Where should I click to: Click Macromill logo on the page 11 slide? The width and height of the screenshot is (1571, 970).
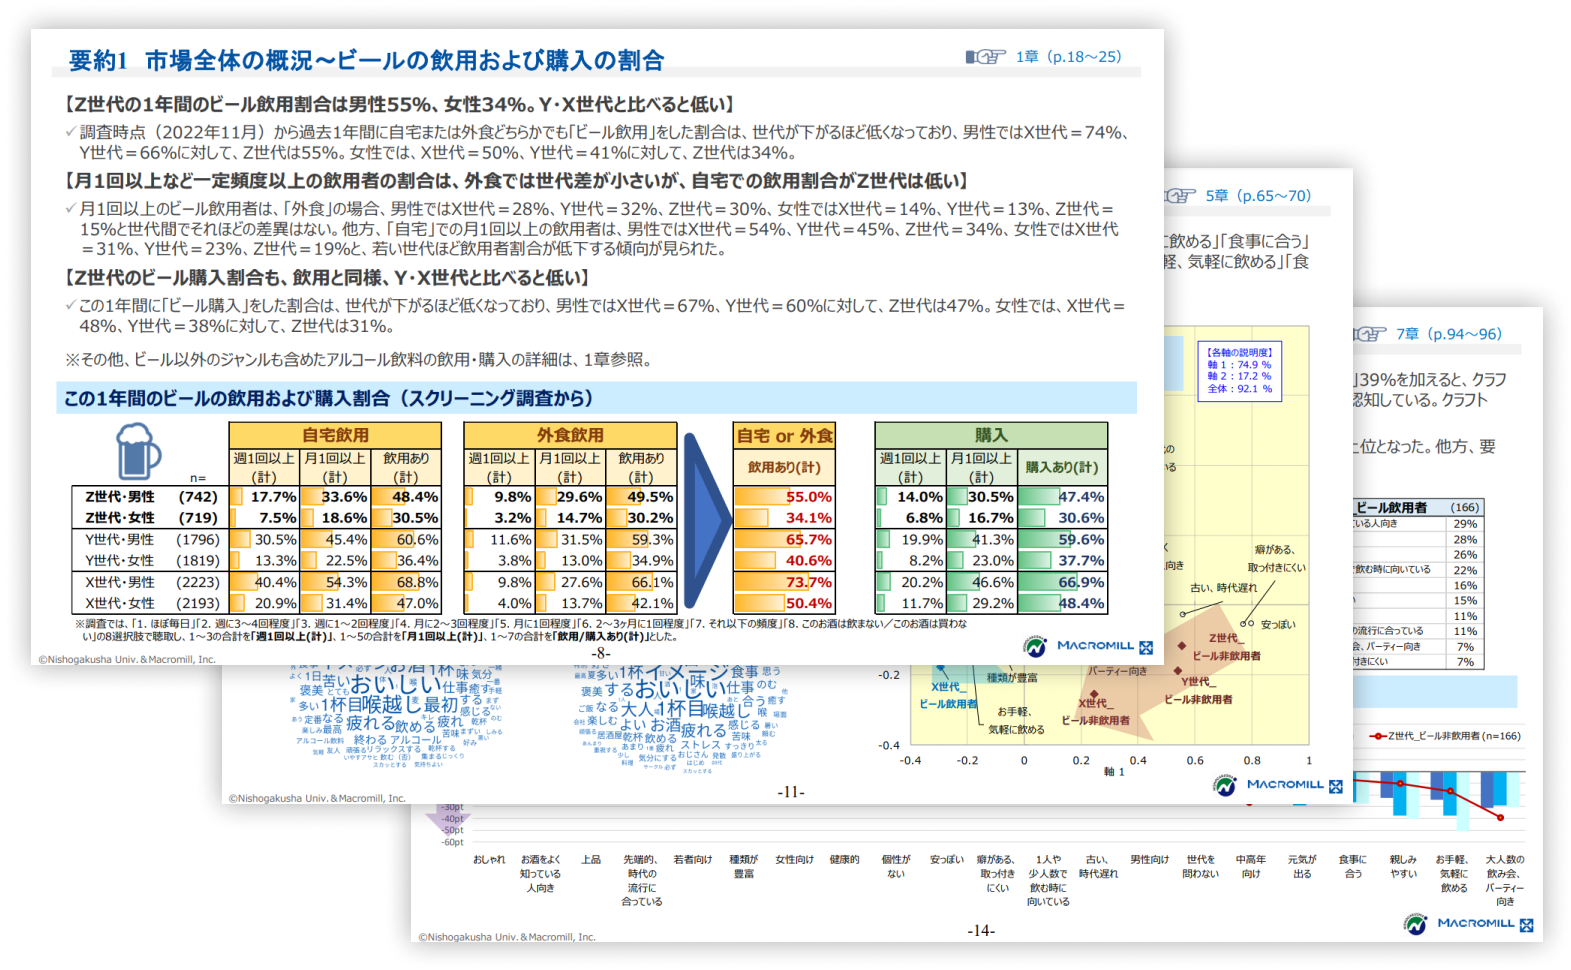[x=1277, y=785]
